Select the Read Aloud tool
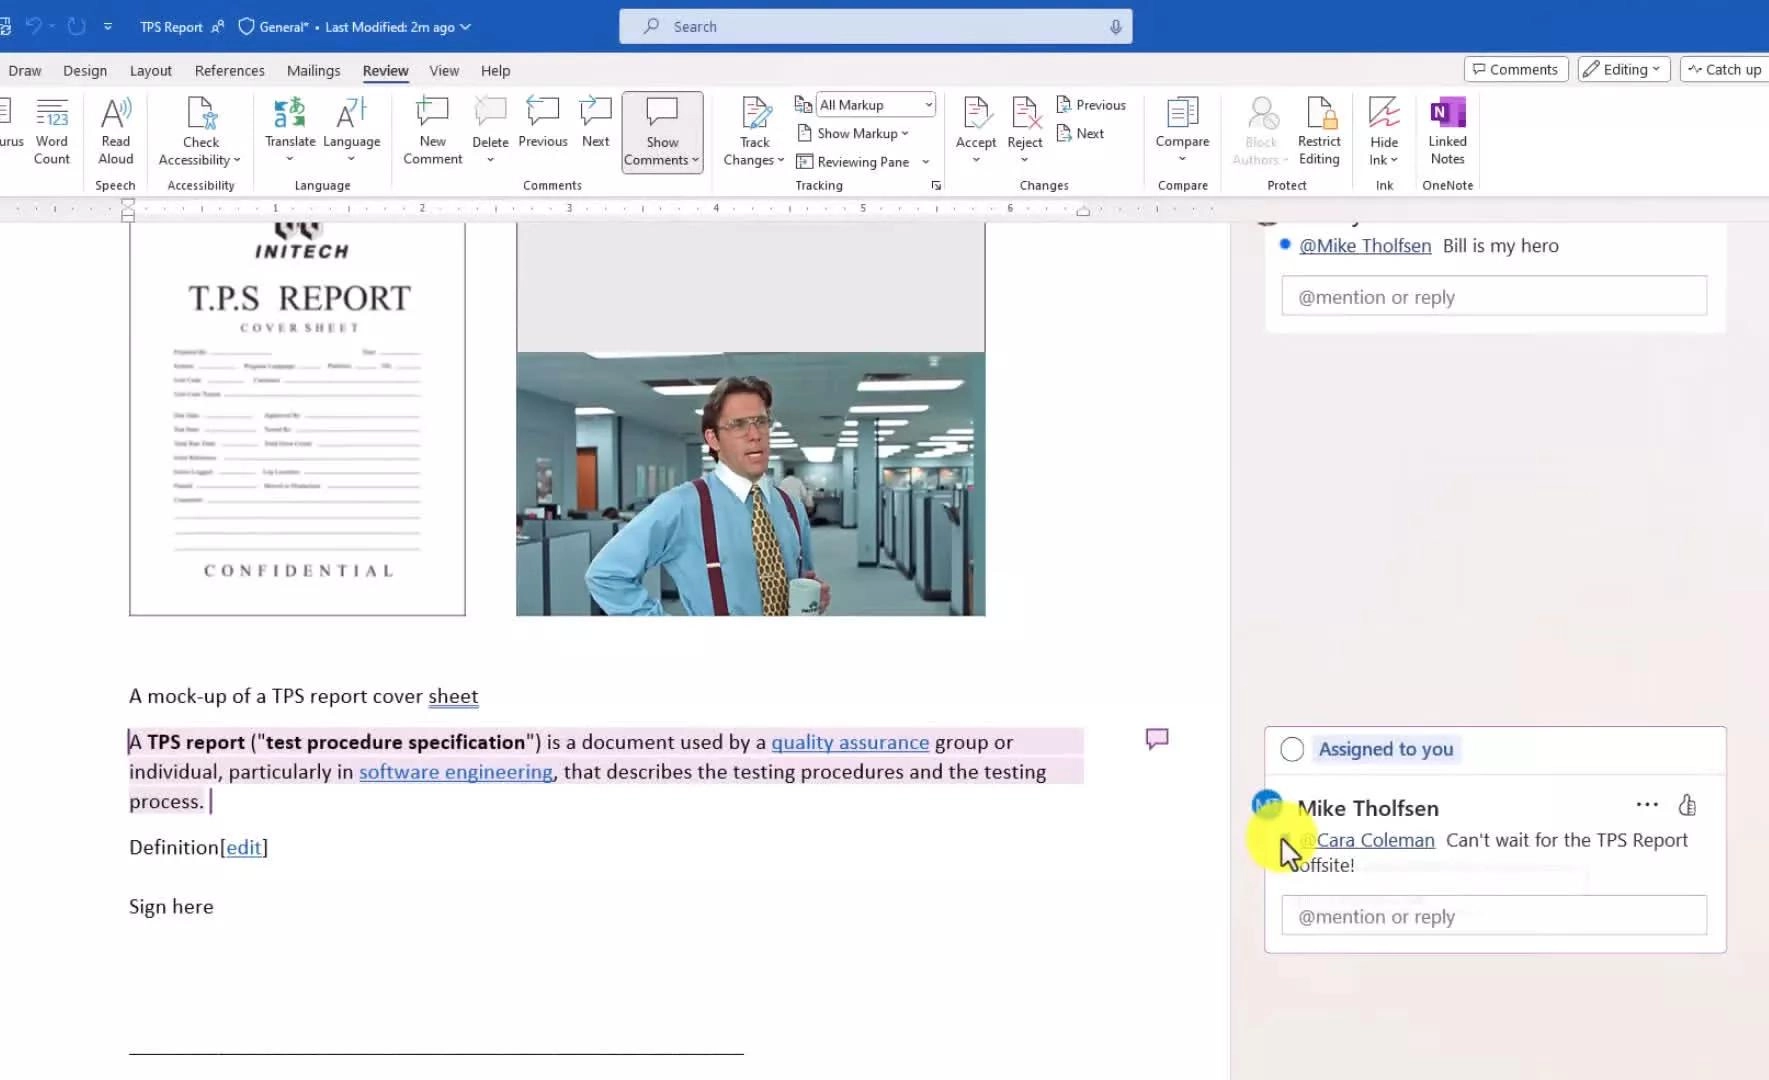Viewport: 1769px width, 1080px height. coord(115,130)
